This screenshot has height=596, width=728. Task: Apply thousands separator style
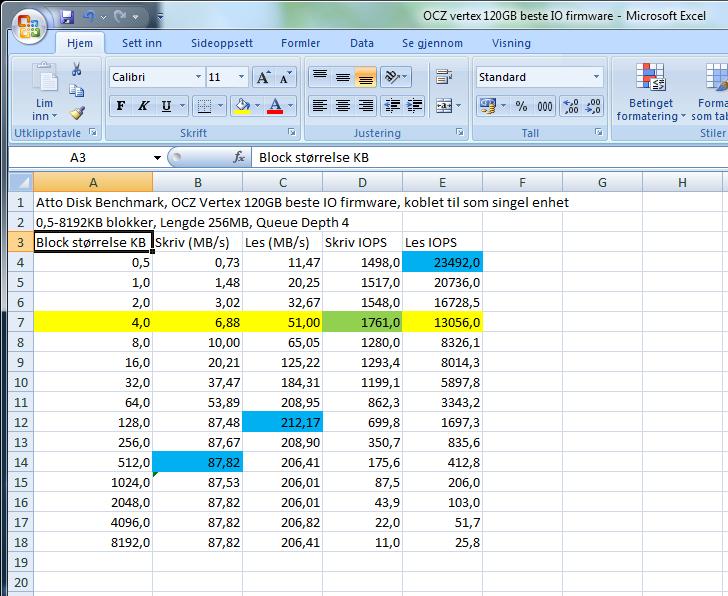pyautogui.click(x=545, y=106)
